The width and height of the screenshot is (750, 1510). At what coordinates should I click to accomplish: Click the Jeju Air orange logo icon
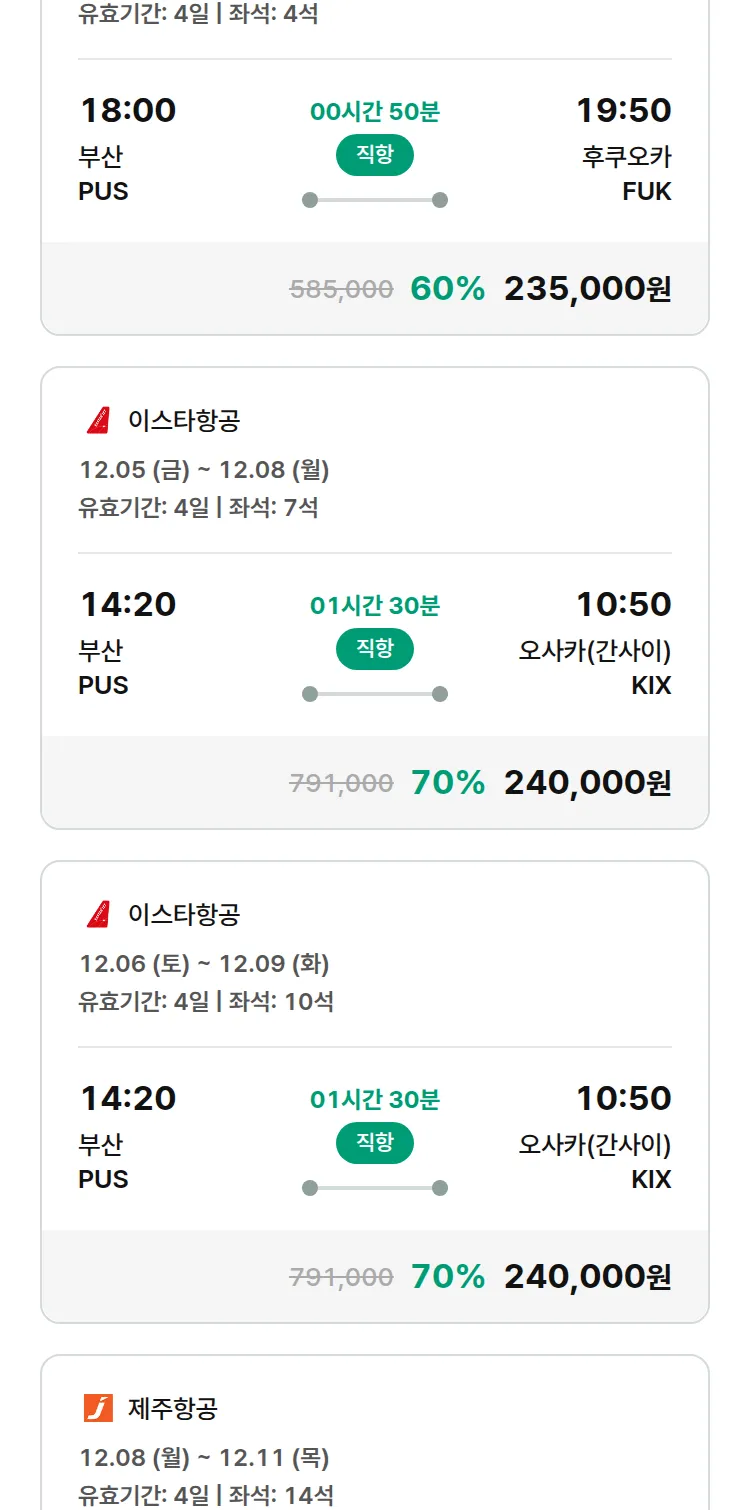tap(98, 1409)
